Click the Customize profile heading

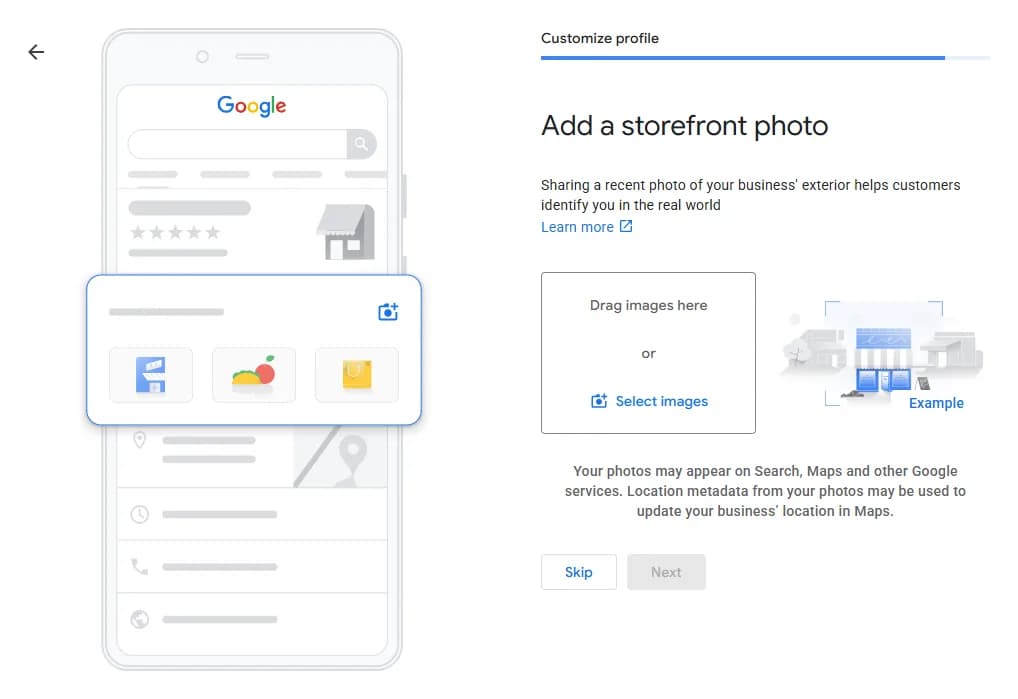599,38
